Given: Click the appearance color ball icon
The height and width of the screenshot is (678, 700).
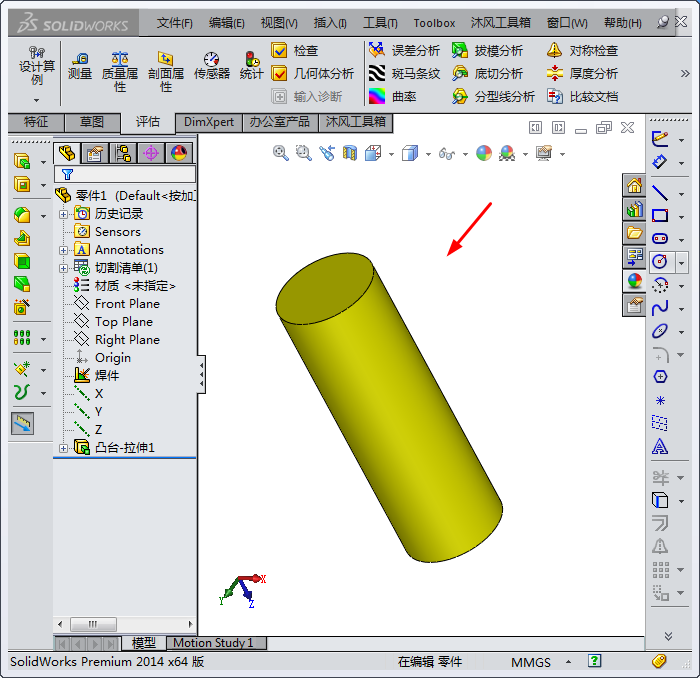Looking at the screenshot, I should (483, 153).
